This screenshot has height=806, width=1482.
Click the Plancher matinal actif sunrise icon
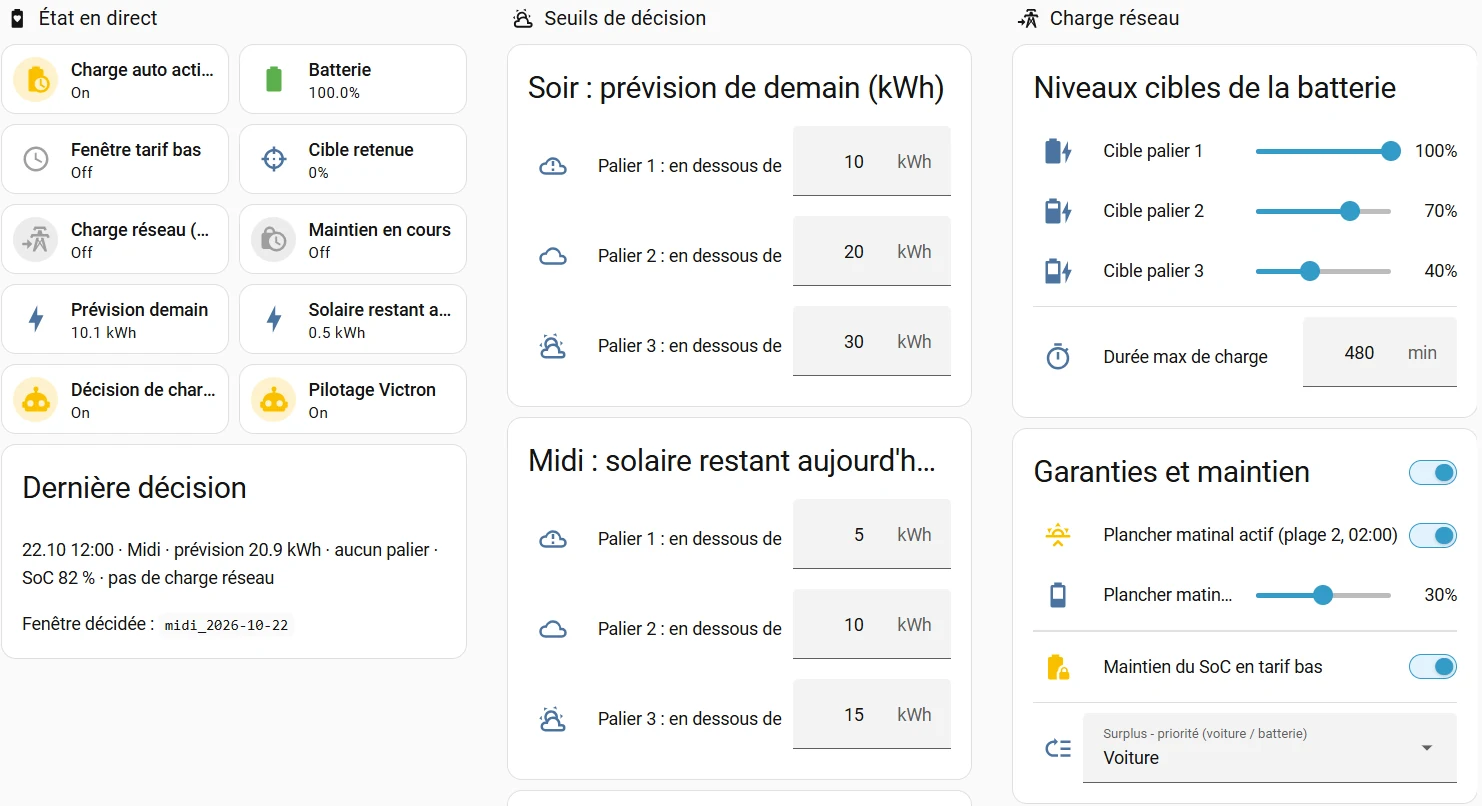[1058, 535]
